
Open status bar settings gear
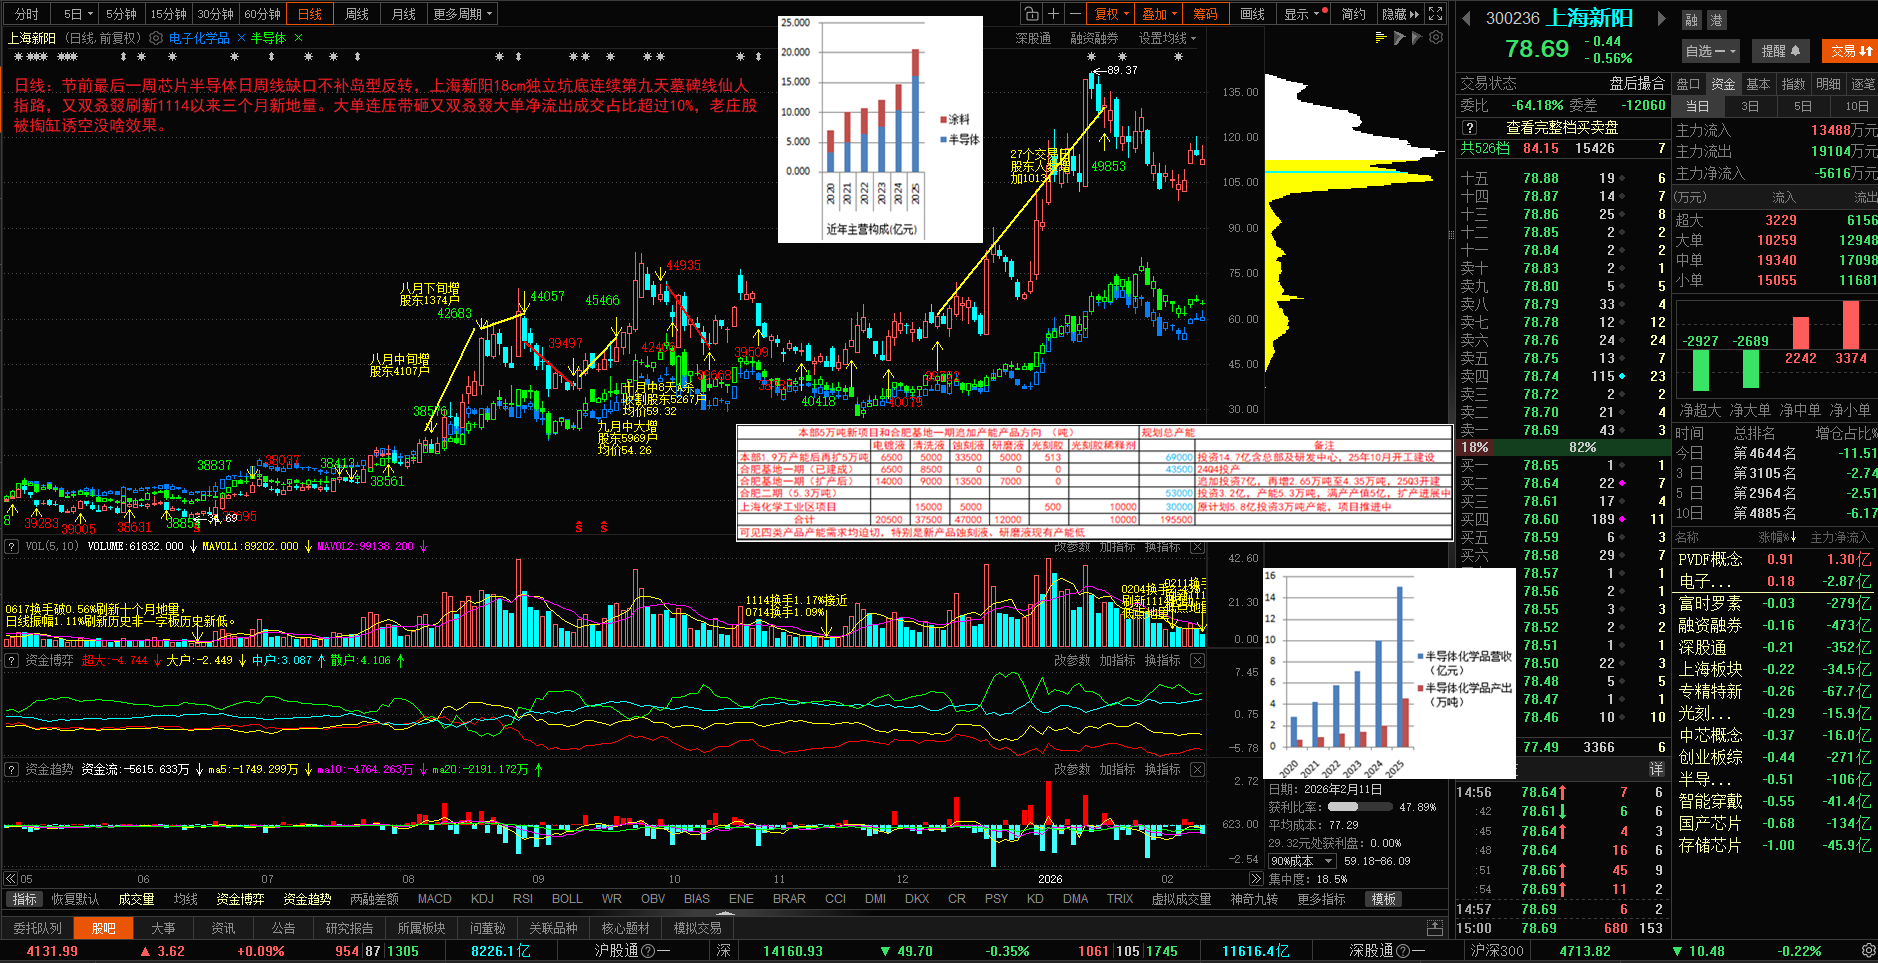pos(1868,951)
